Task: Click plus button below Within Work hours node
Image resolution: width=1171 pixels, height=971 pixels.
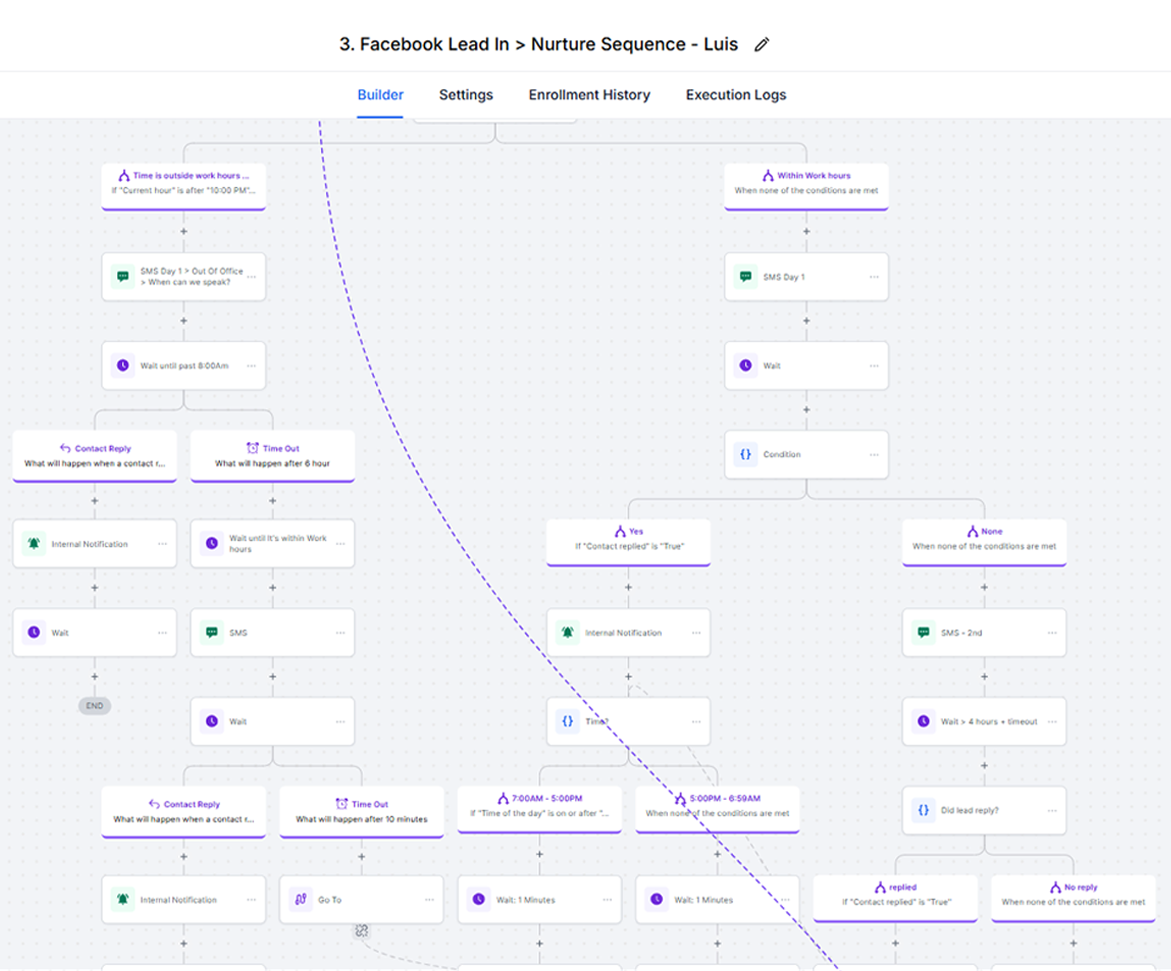Action: 806,232
